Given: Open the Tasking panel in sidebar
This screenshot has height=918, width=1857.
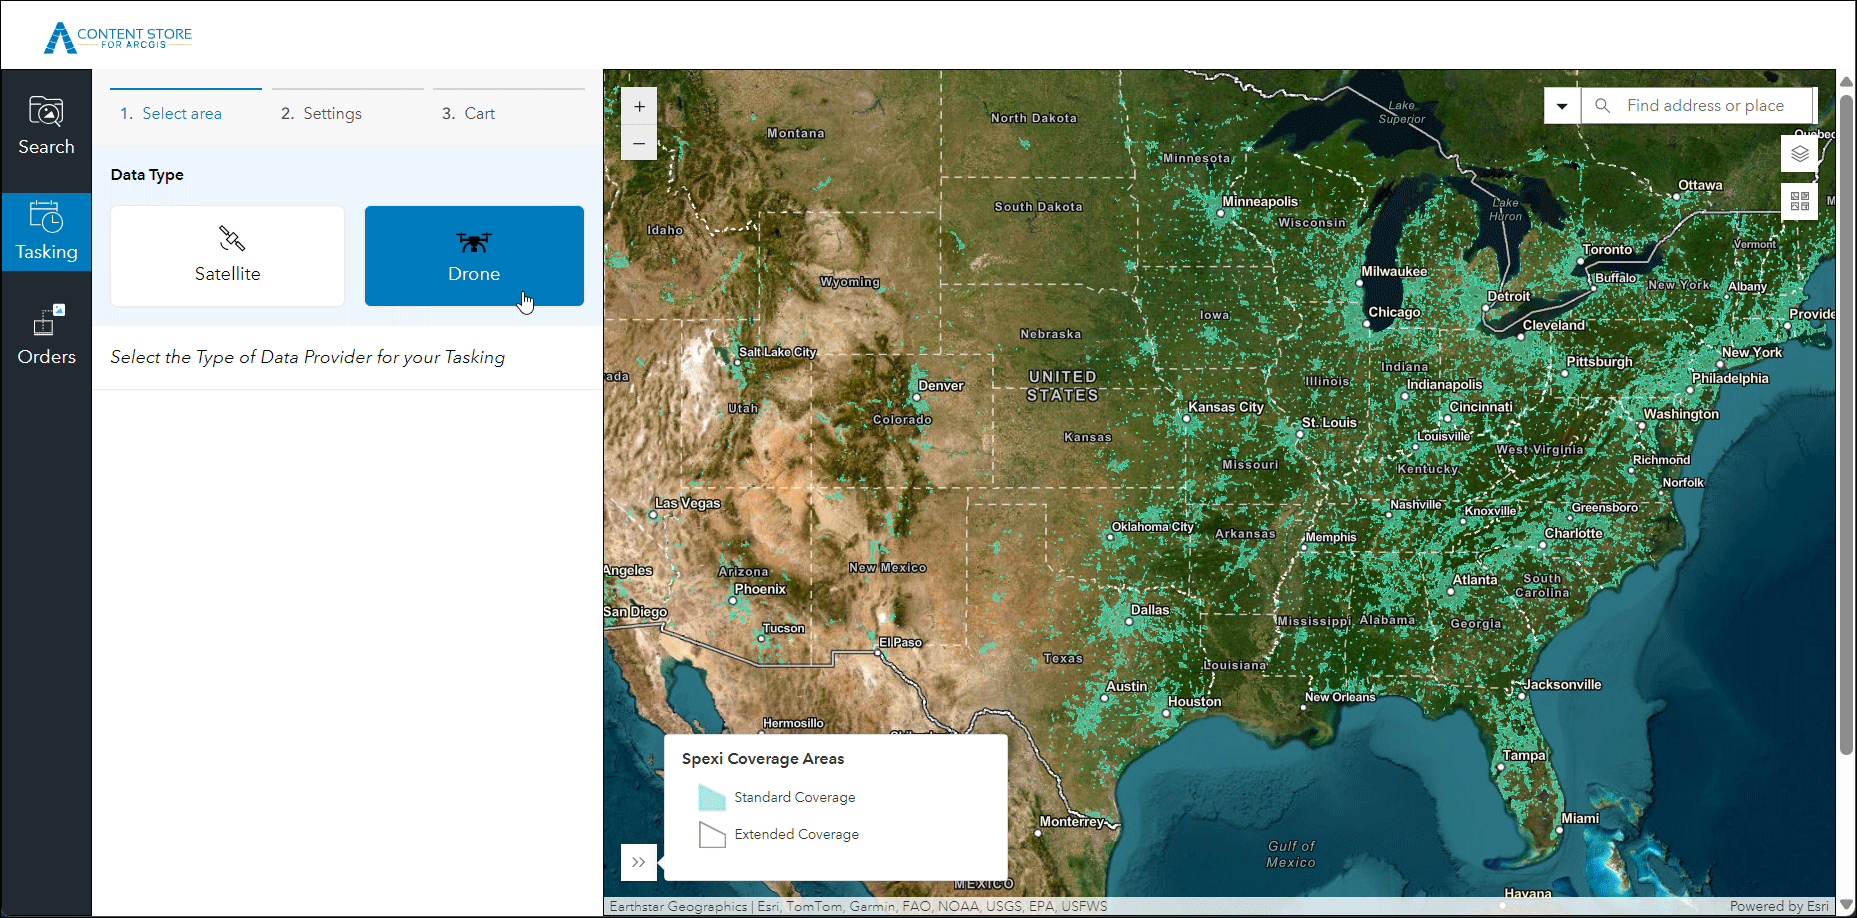Looking at the screenshot, I should 46,232.
